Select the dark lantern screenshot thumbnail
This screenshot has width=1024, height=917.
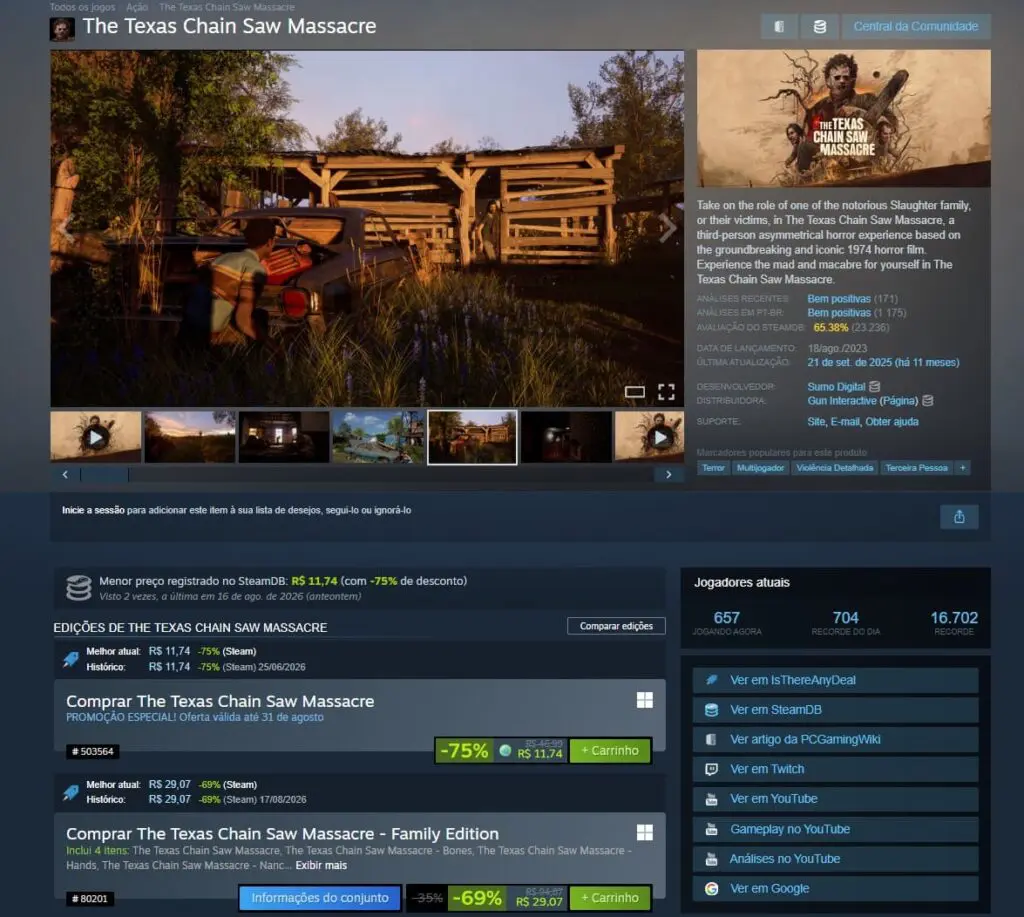pyautogui.click(x=566, y=437)
